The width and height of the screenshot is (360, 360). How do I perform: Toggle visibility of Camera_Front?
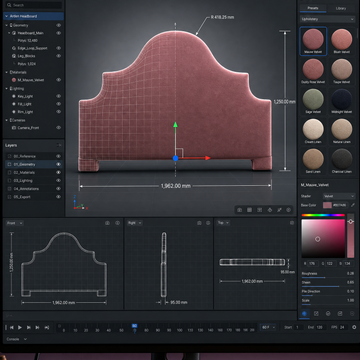tap(59, 128)
